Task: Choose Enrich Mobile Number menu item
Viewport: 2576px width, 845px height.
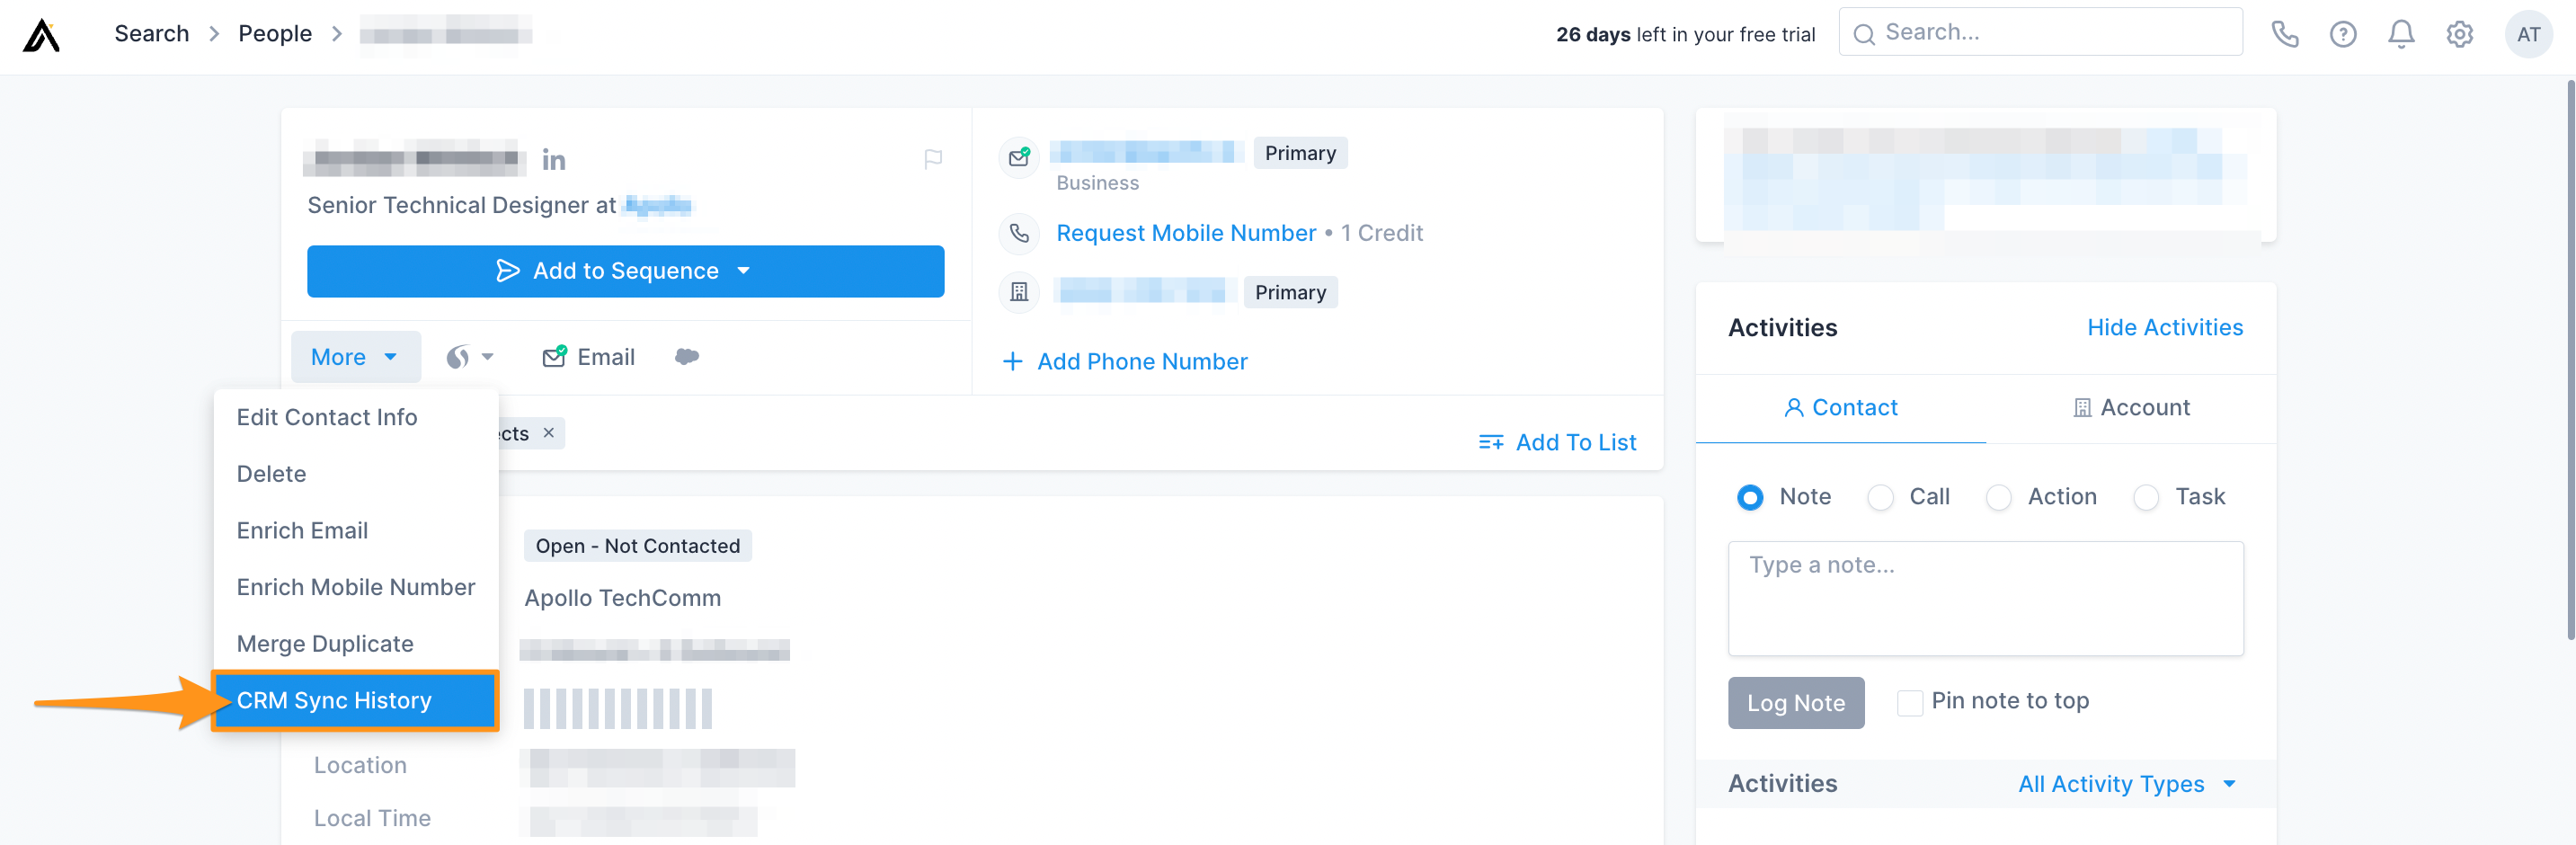Action: (x=355, y=587)
